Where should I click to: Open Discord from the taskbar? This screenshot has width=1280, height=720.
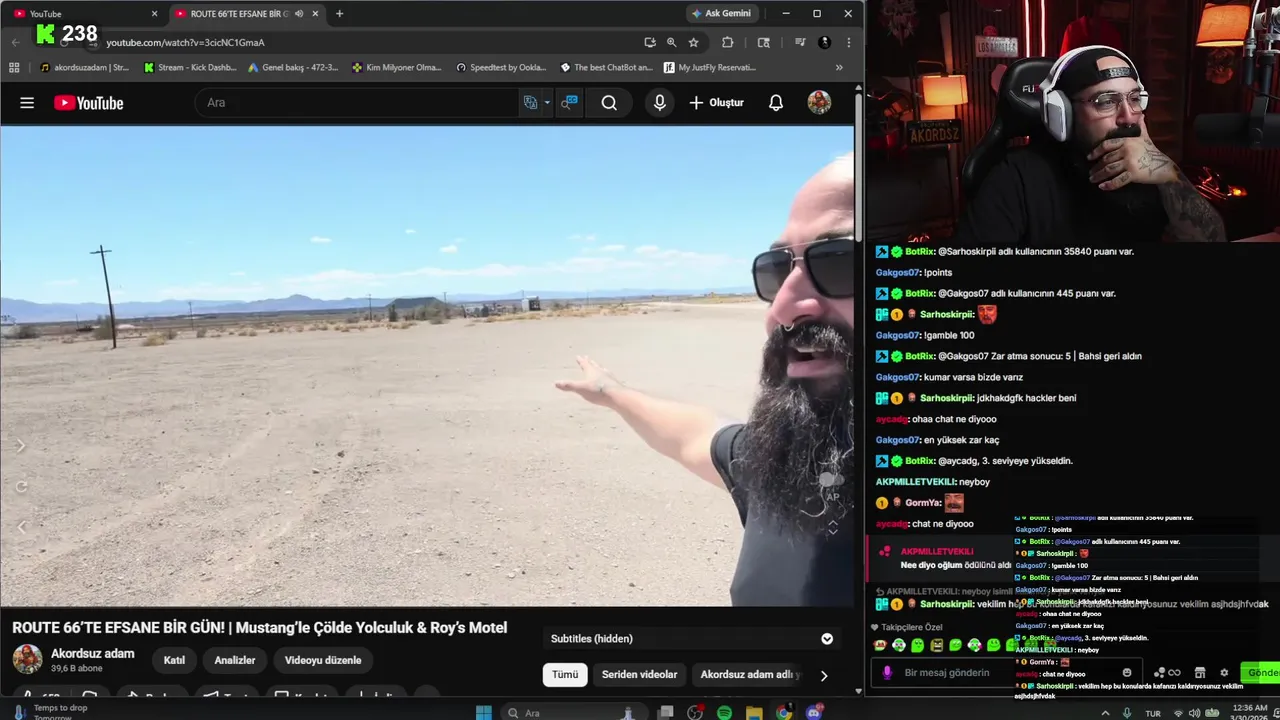point(814,712)
